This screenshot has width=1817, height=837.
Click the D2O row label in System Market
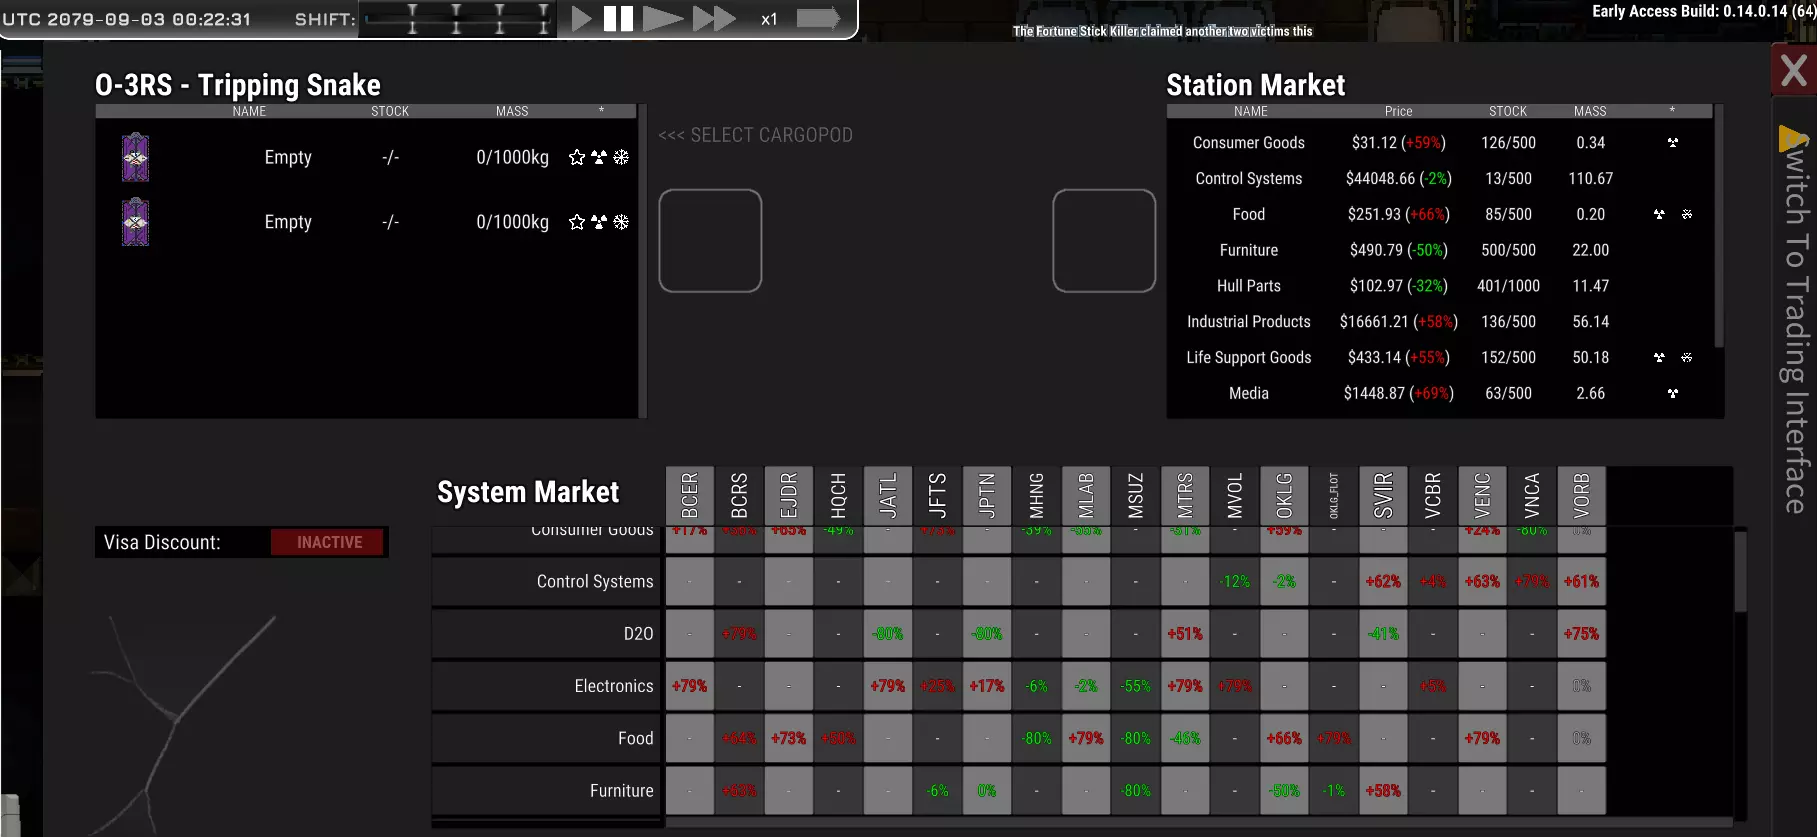point(639,634)
